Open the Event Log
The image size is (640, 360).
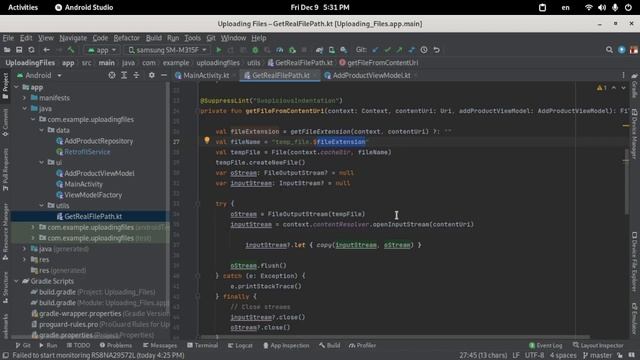coord(545,345)
